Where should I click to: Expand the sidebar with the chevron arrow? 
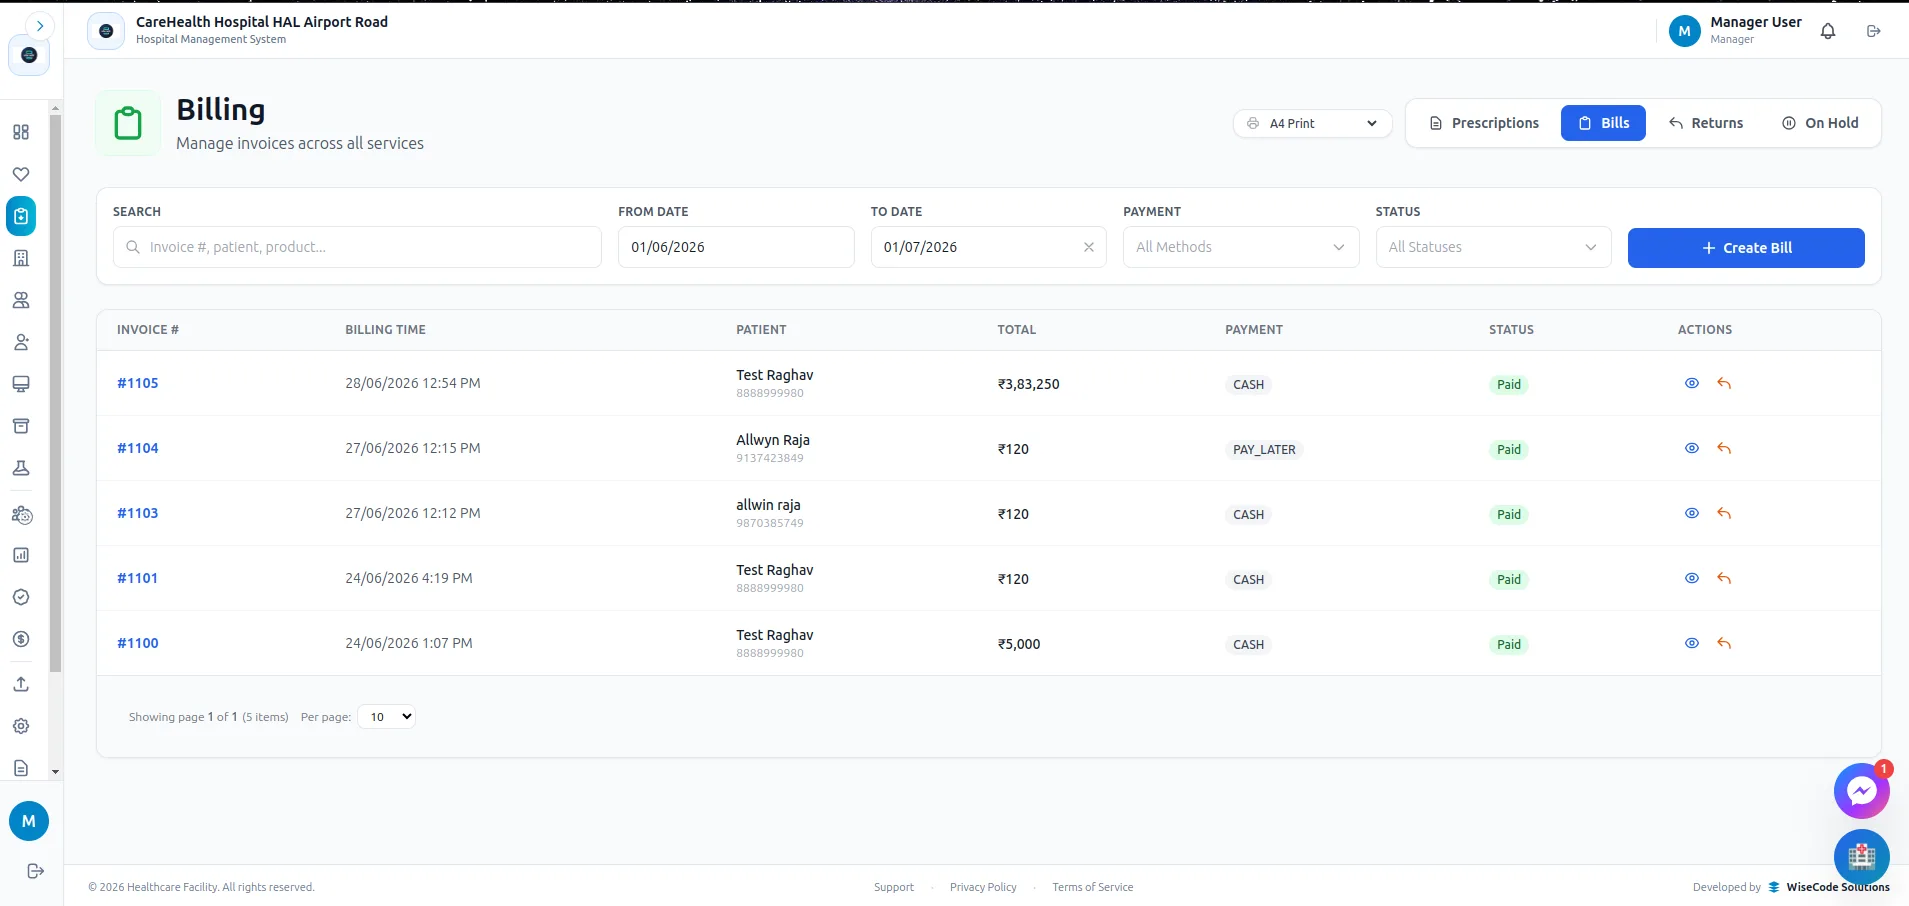tap(39, 26)
